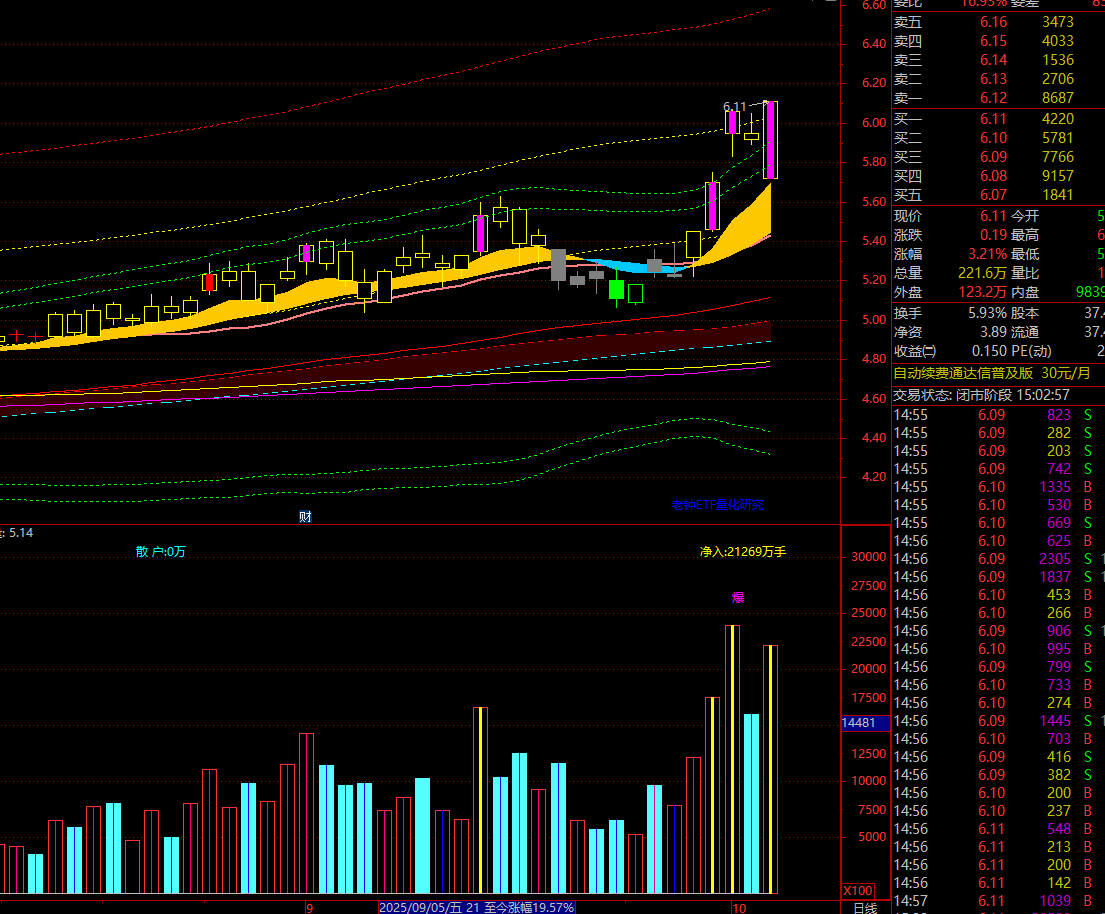Click the 净入:21269万手 net inflow readout
Screen dimensions: 1105x914
[x=743, y=552]
